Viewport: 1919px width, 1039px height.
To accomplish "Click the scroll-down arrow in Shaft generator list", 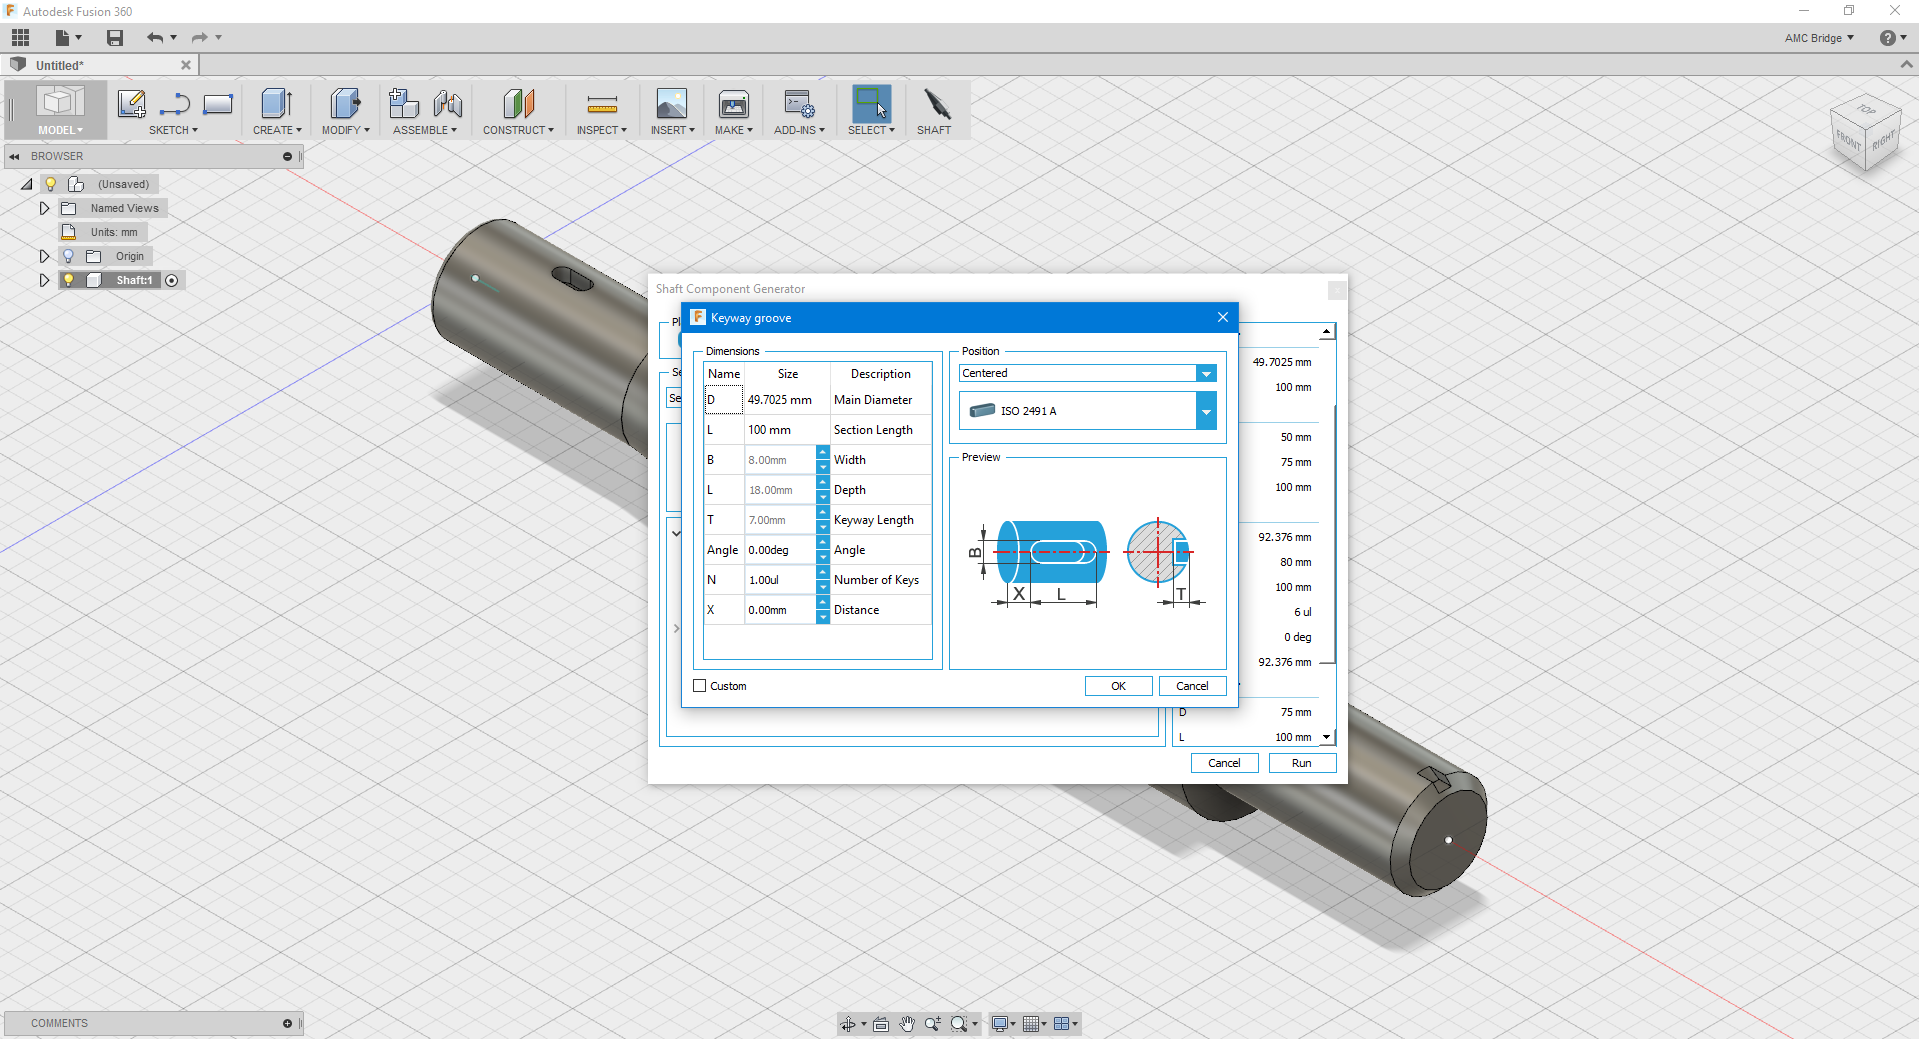I will tap(1327, 737).
